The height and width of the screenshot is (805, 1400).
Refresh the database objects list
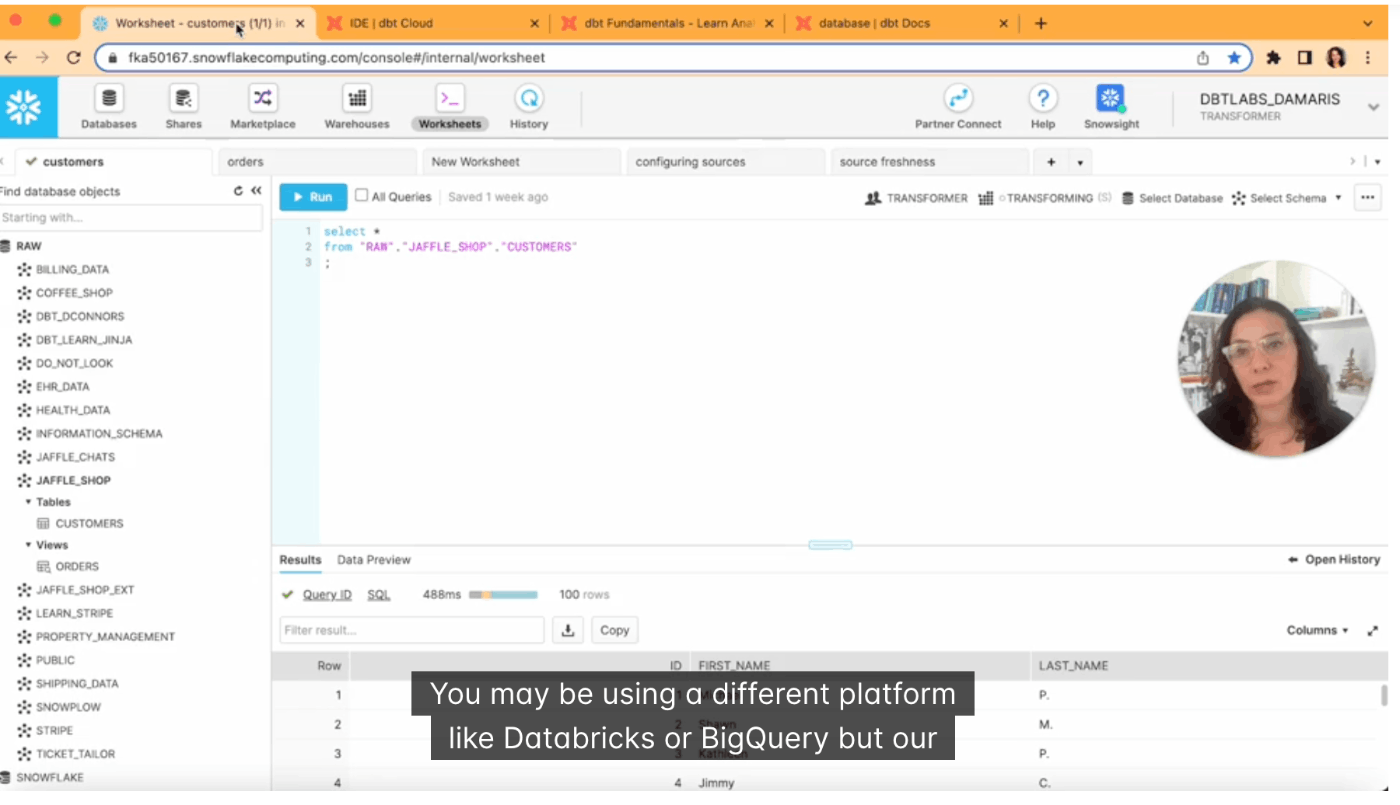pyautogui.click(x=238, y=191)
